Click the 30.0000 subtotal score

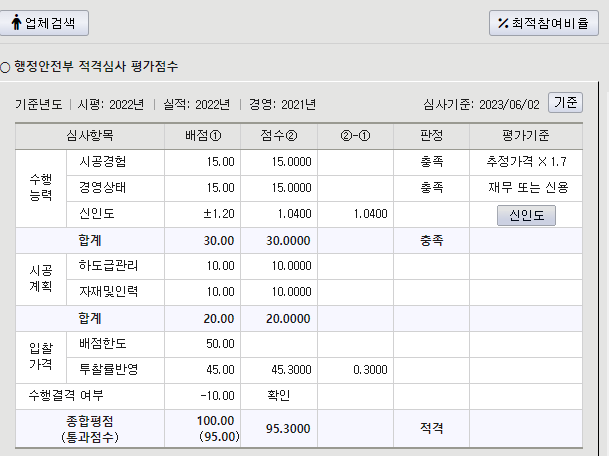[x=288, y=241]
